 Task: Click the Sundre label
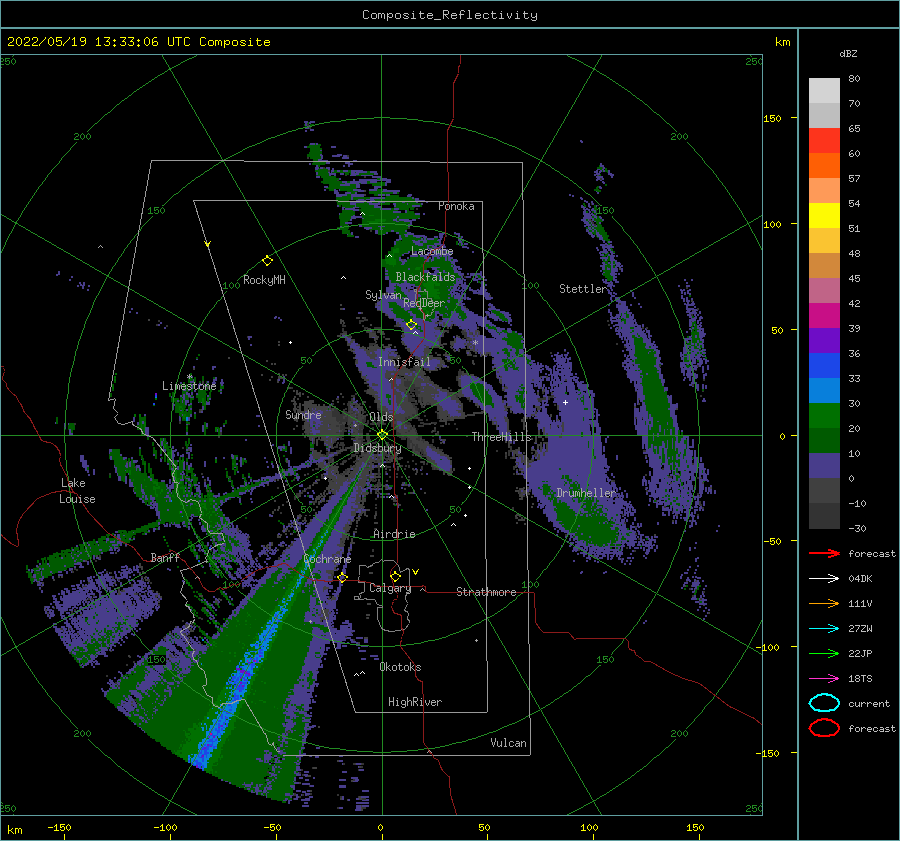[x=303, y=414]
